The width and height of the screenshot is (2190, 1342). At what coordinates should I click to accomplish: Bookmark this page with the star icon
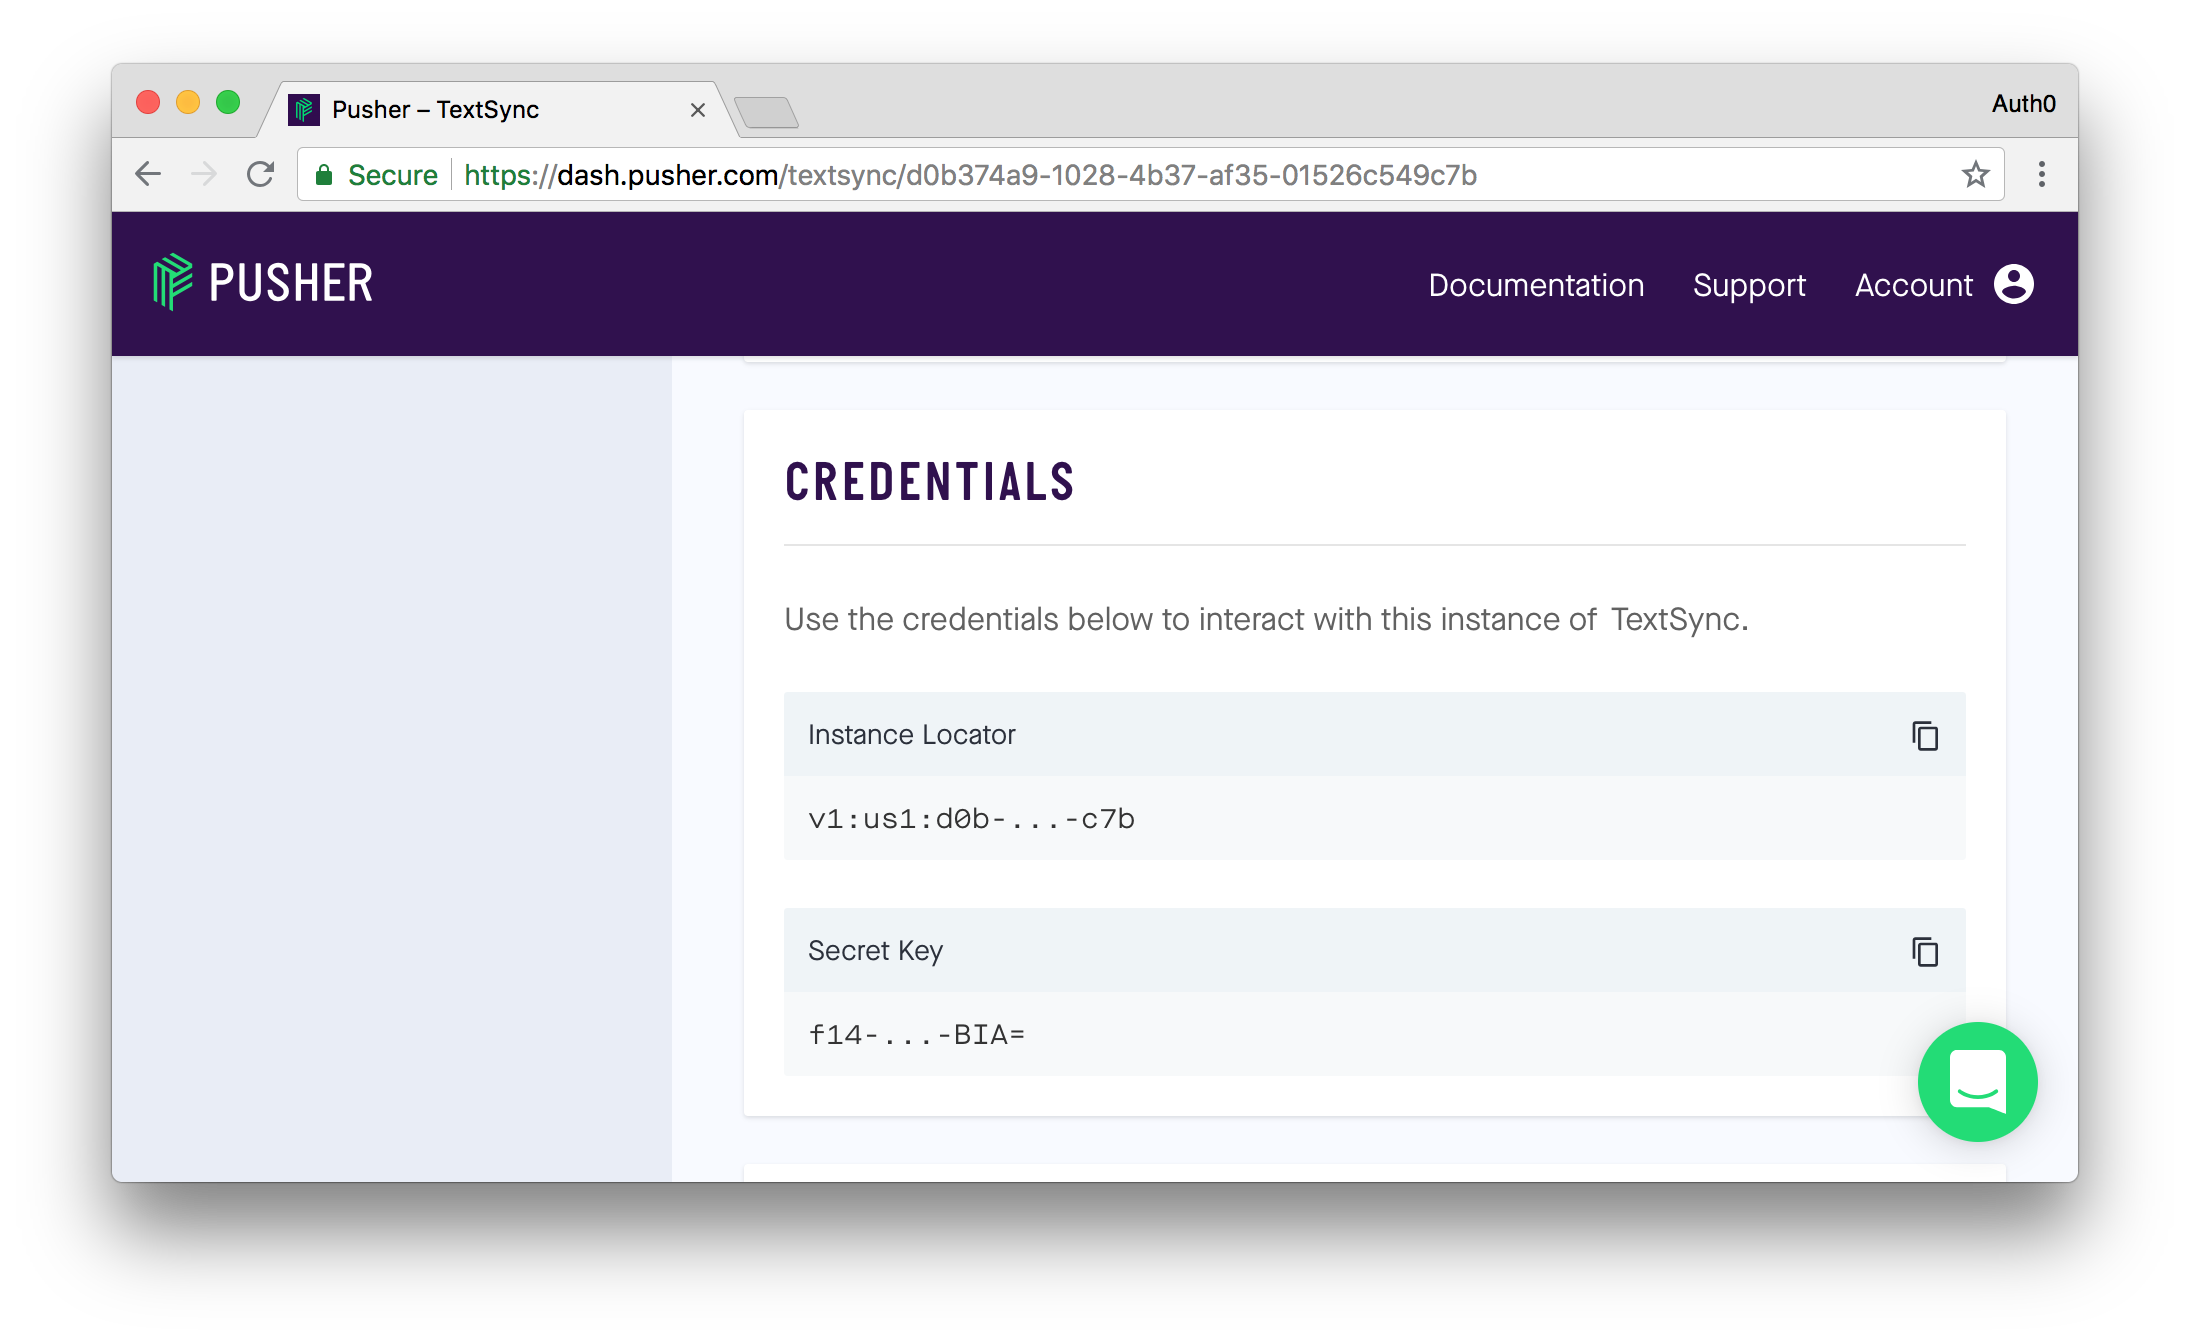point(1975,175)
